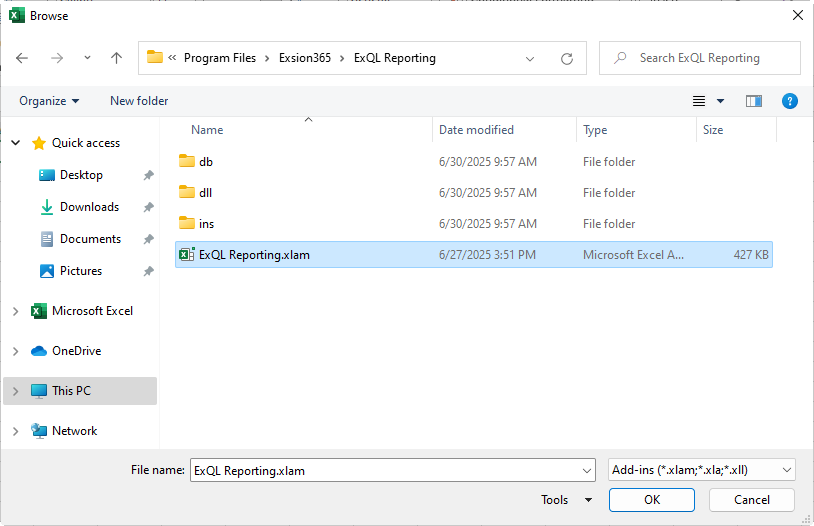The image size is (814, 526).
Task: Open the Add-ins file type dropdown
Action: [702, 470]
